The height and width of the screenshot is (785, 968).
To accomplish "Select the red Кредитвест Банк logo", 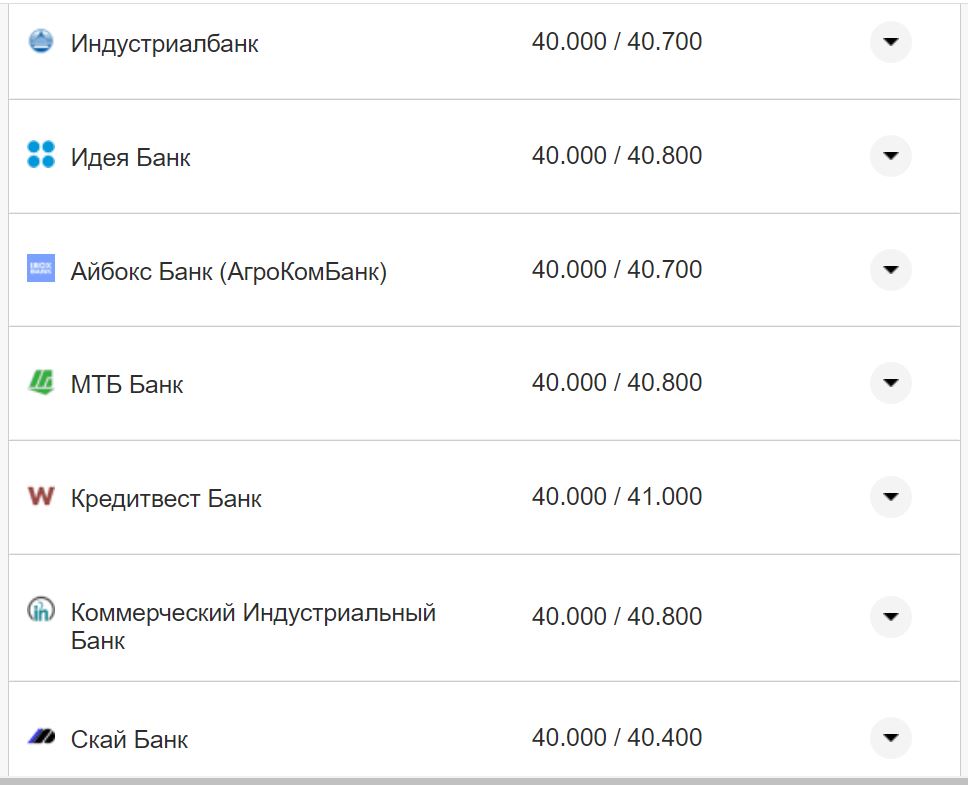I will [x=40, y=496].
